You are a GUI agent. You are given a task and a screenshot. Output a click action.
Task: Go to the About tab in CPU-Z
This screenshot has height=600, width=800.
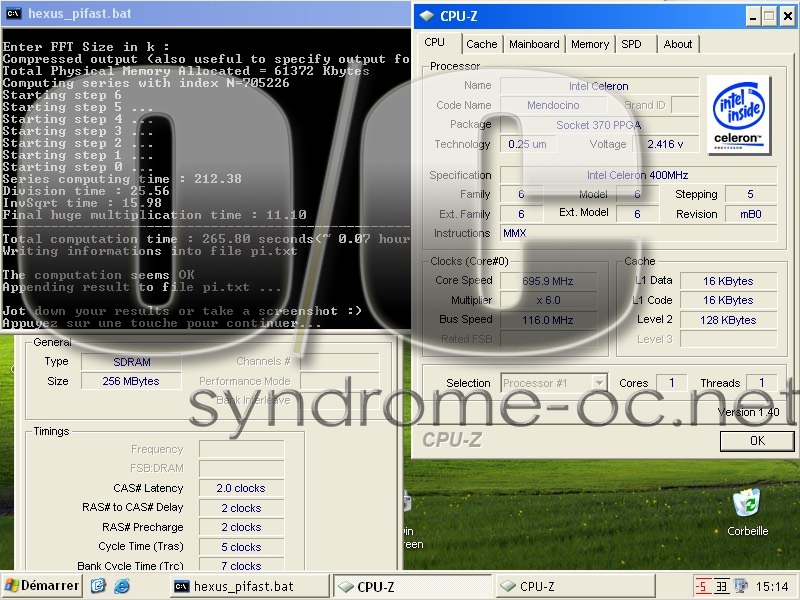tap(678, 44)
